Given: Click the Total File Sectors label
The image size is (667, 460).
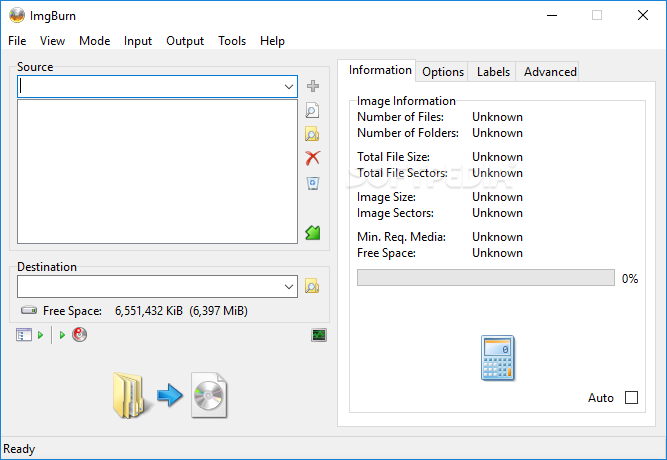Looking at the screenshot, I should [x=402, y=173].
